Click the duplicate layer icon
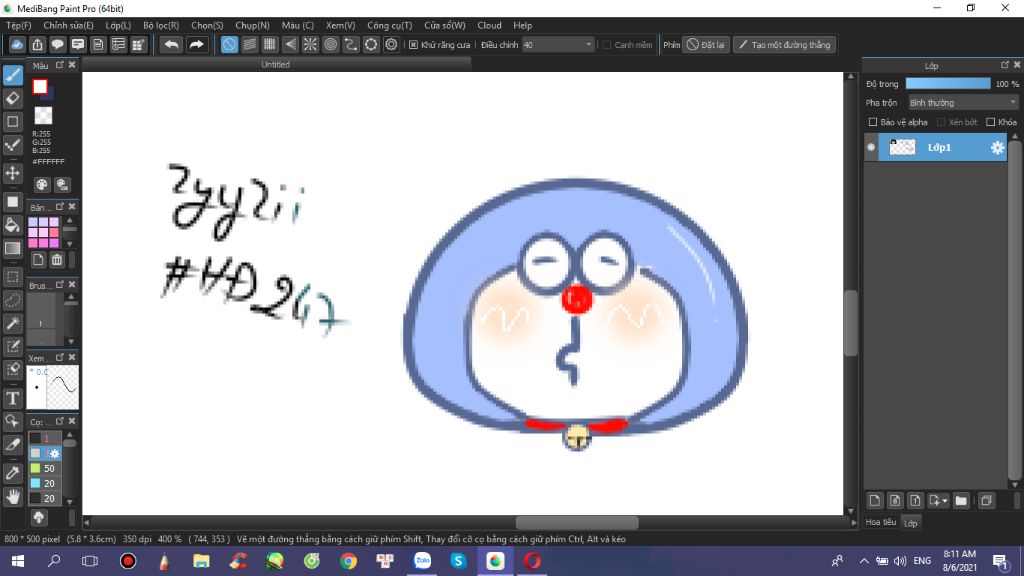The width and height of the screenshot is (1024, 576). pos(986,501)
